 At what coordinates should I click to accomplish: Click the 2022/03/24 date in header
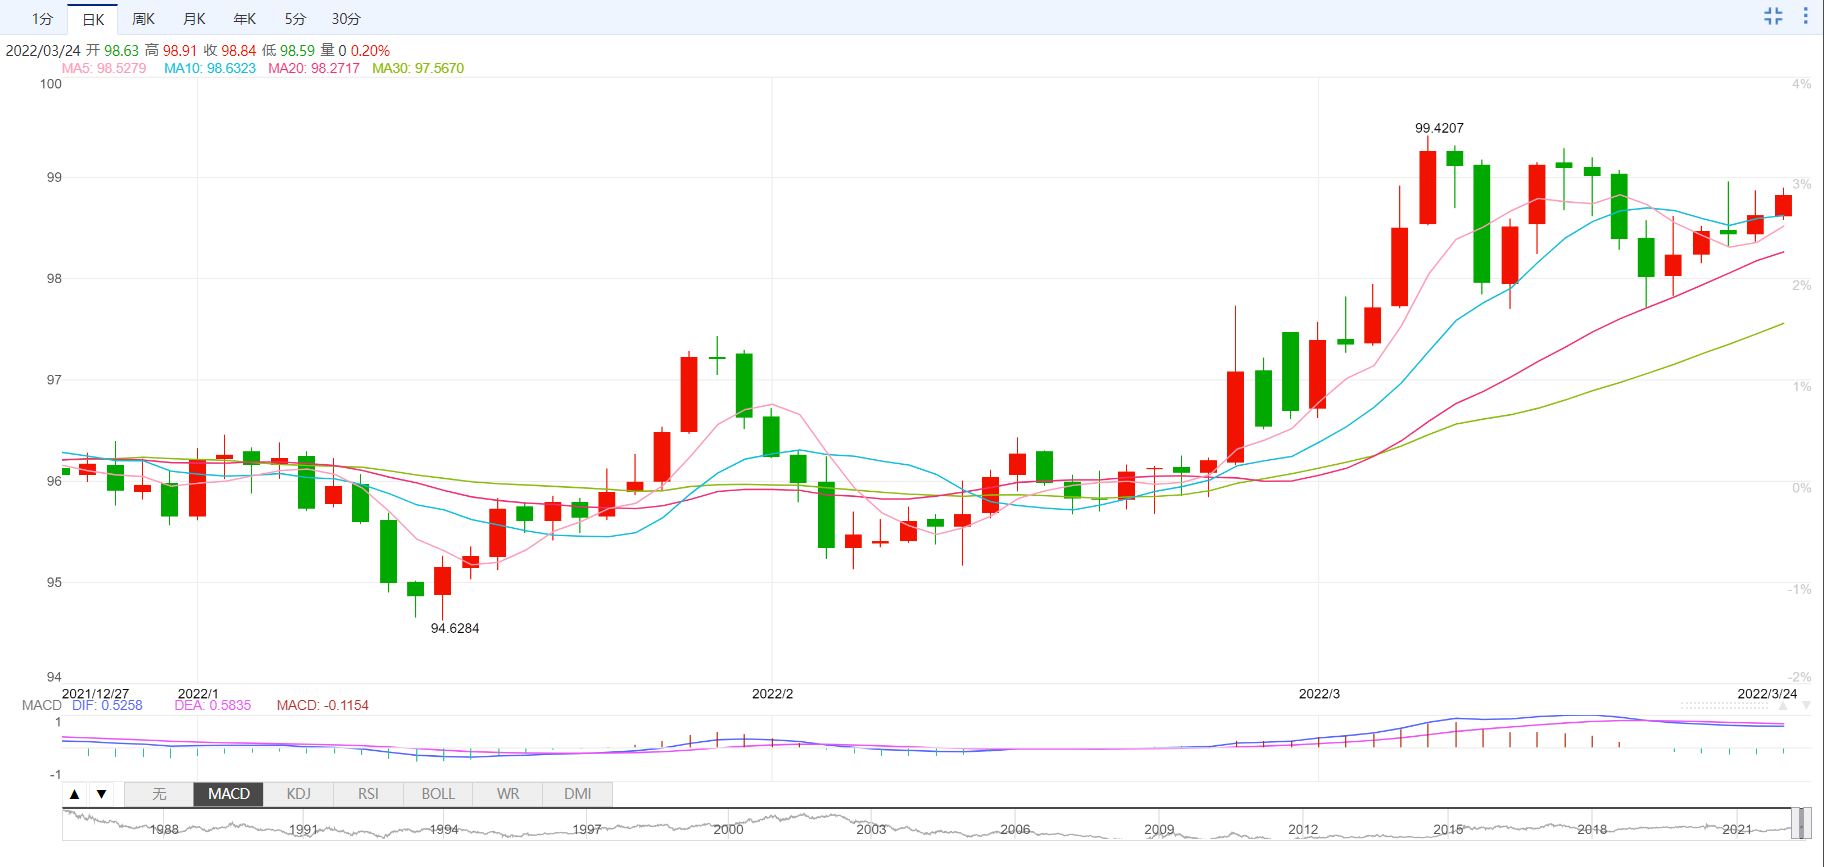43,50
